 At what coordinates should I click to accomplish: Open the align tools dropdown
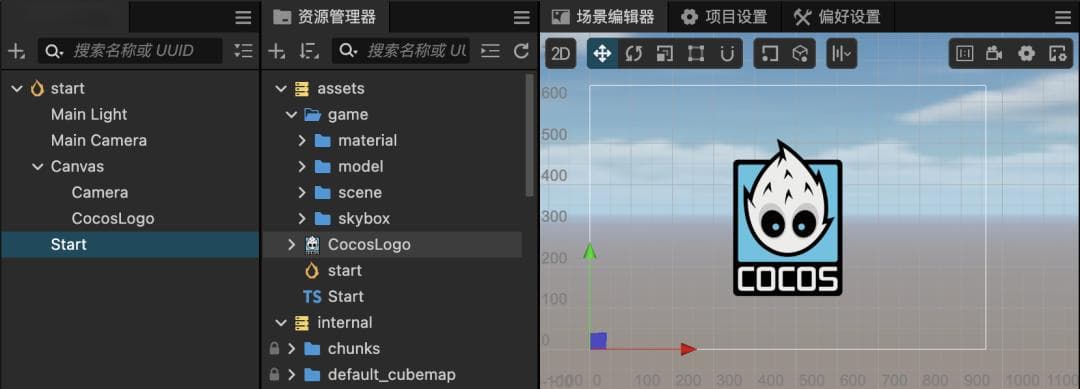tap(842, 54)
